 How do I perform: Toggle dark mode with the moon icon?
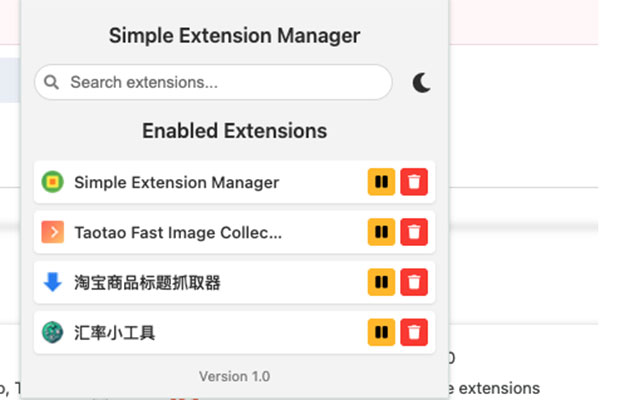point(421,82)
